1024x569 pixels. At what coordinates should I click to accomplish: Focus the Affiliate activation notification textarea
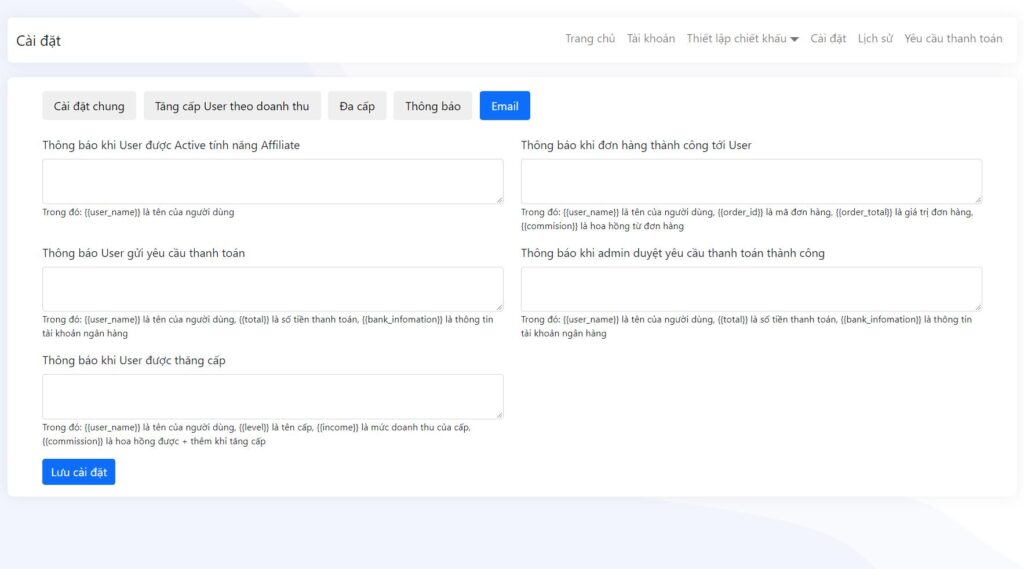click(x=272, y=181)
